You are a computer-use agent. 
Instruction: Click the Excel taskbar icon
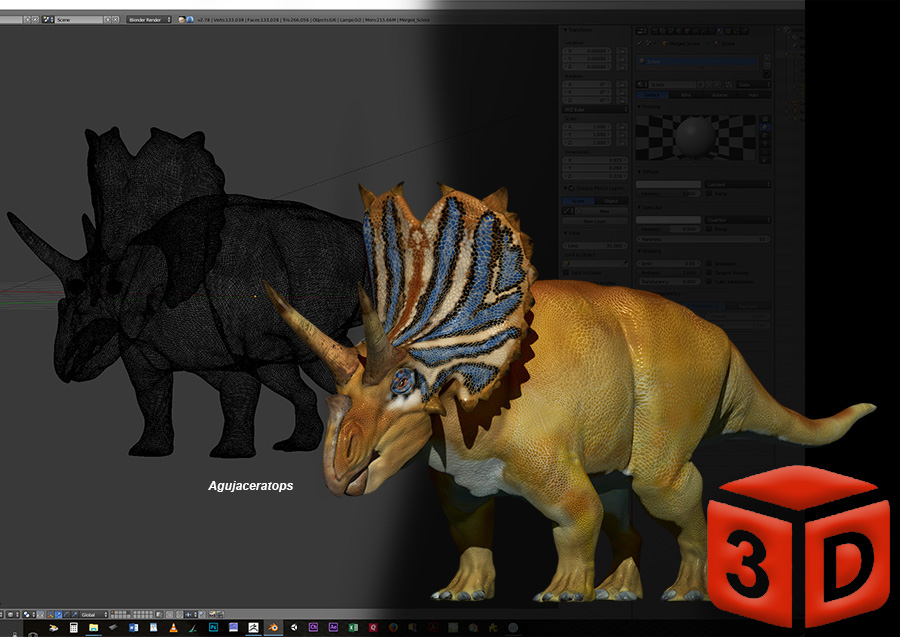point(352,627)
